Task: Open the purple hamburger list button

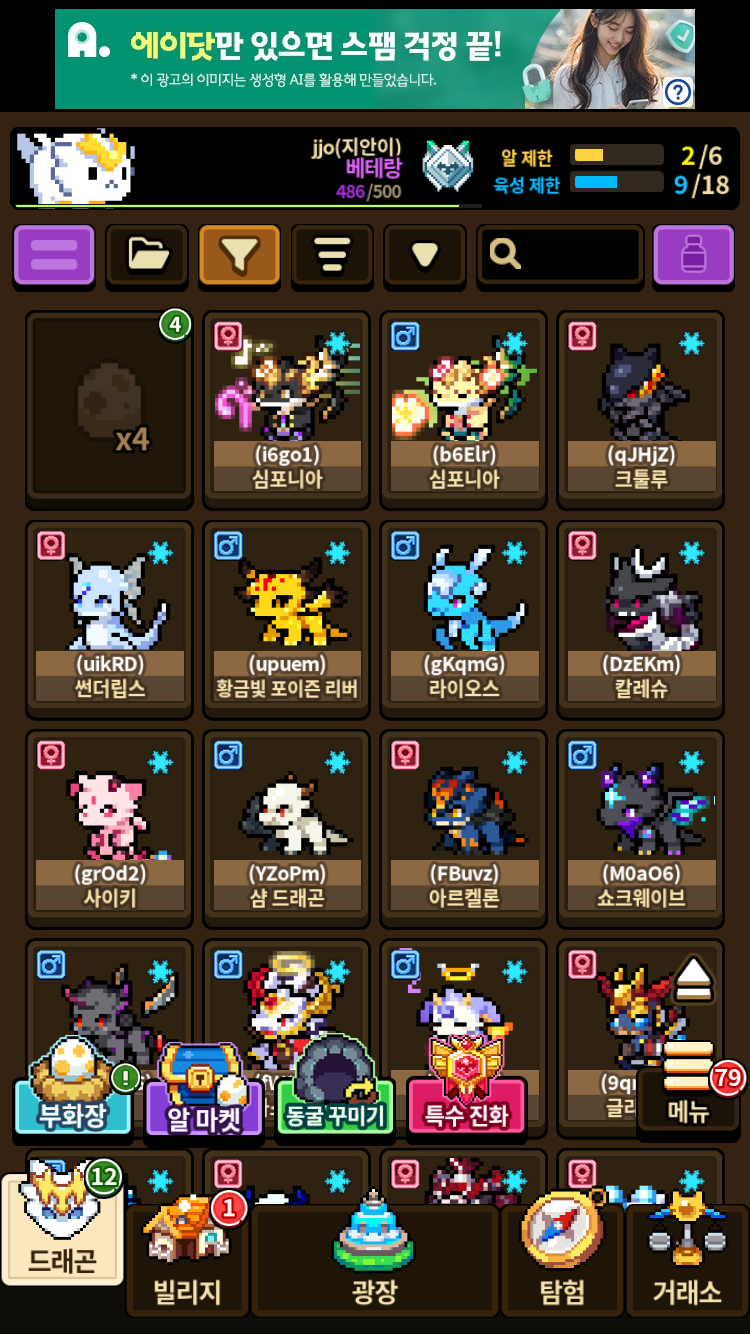Action: [54, 255]
